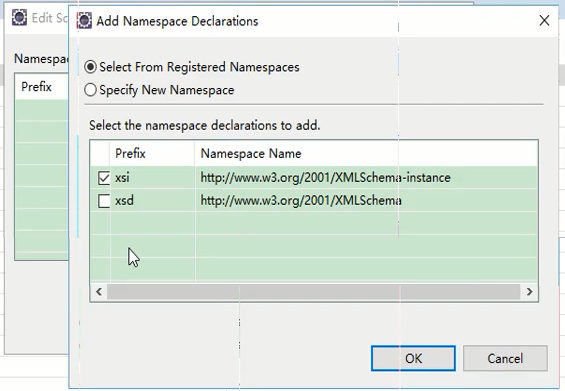Screen dimensions: 565x391
Task: Click the Prefix header in background window
Action: (x=36, y=87)
